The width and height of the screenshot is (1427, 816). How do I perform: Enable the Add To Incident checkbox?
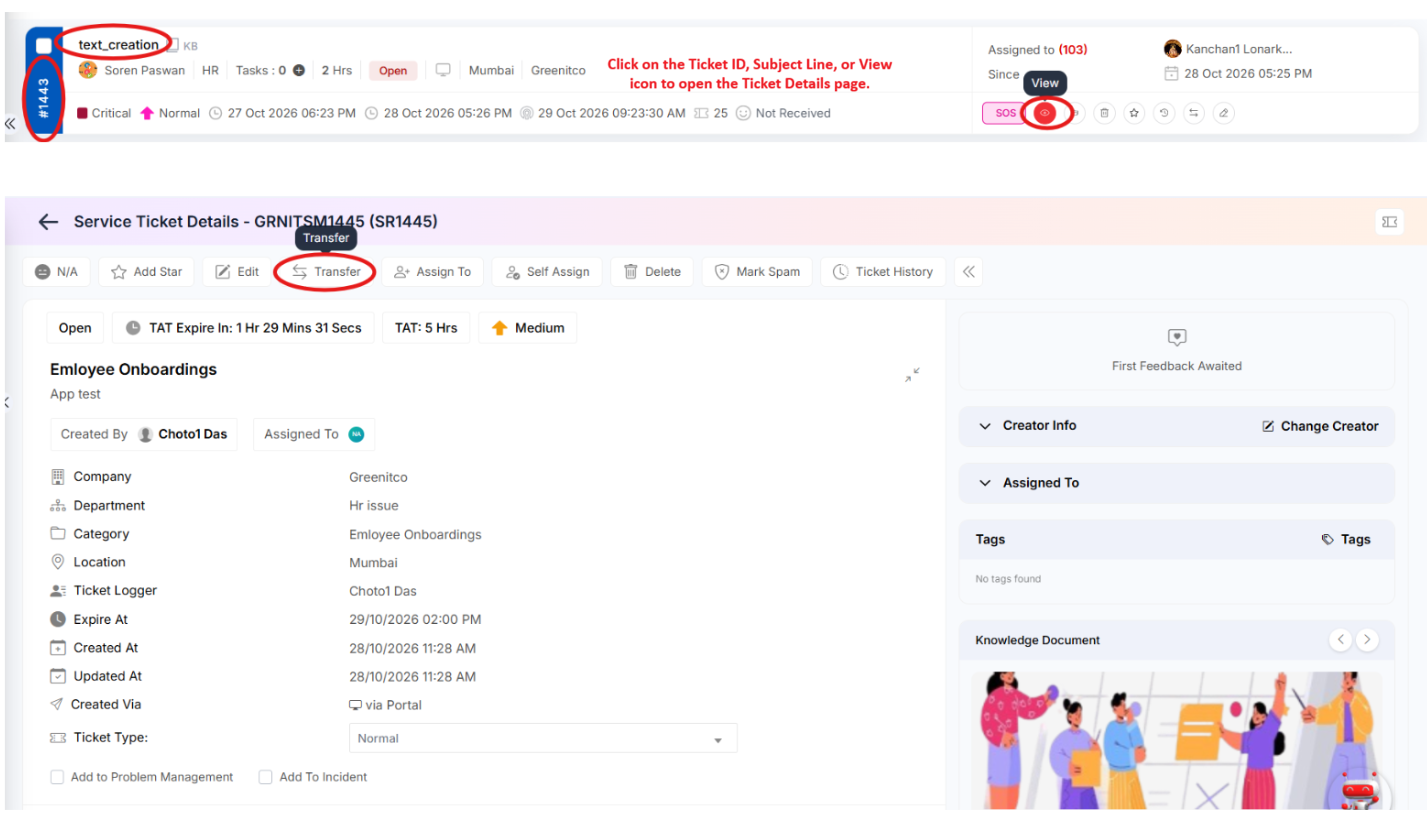[x=265, y=777]
